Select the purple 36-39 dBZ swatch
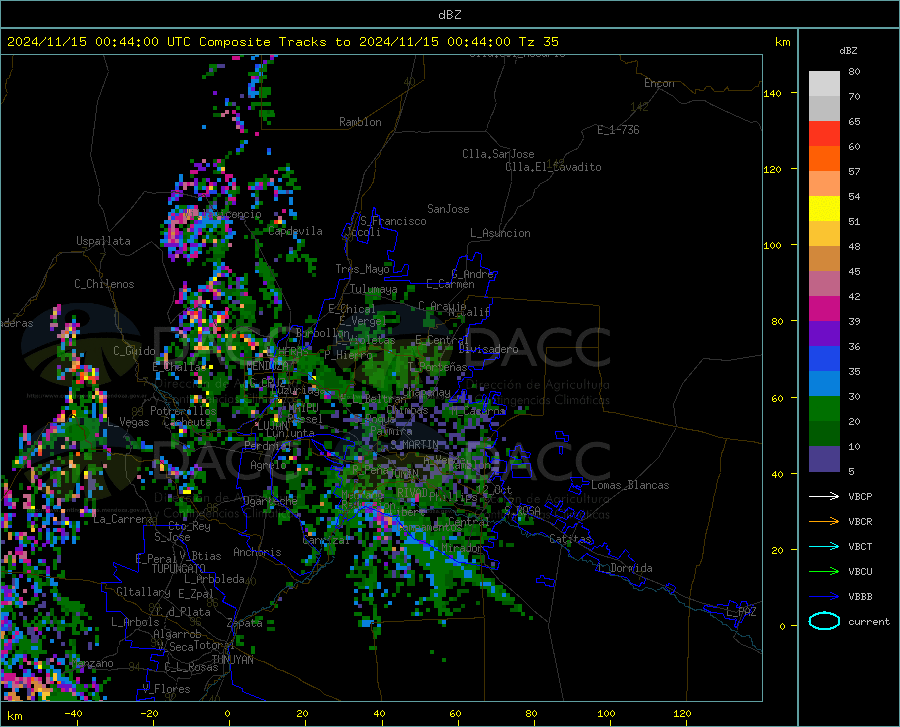 [824, 334]
